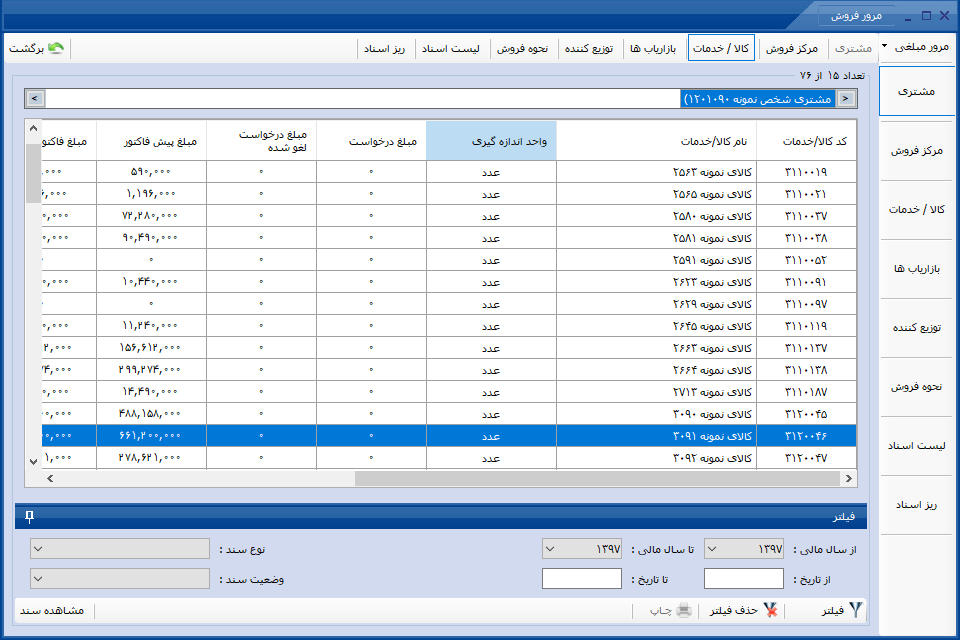Click the funnel filter icon

[855, 610]
